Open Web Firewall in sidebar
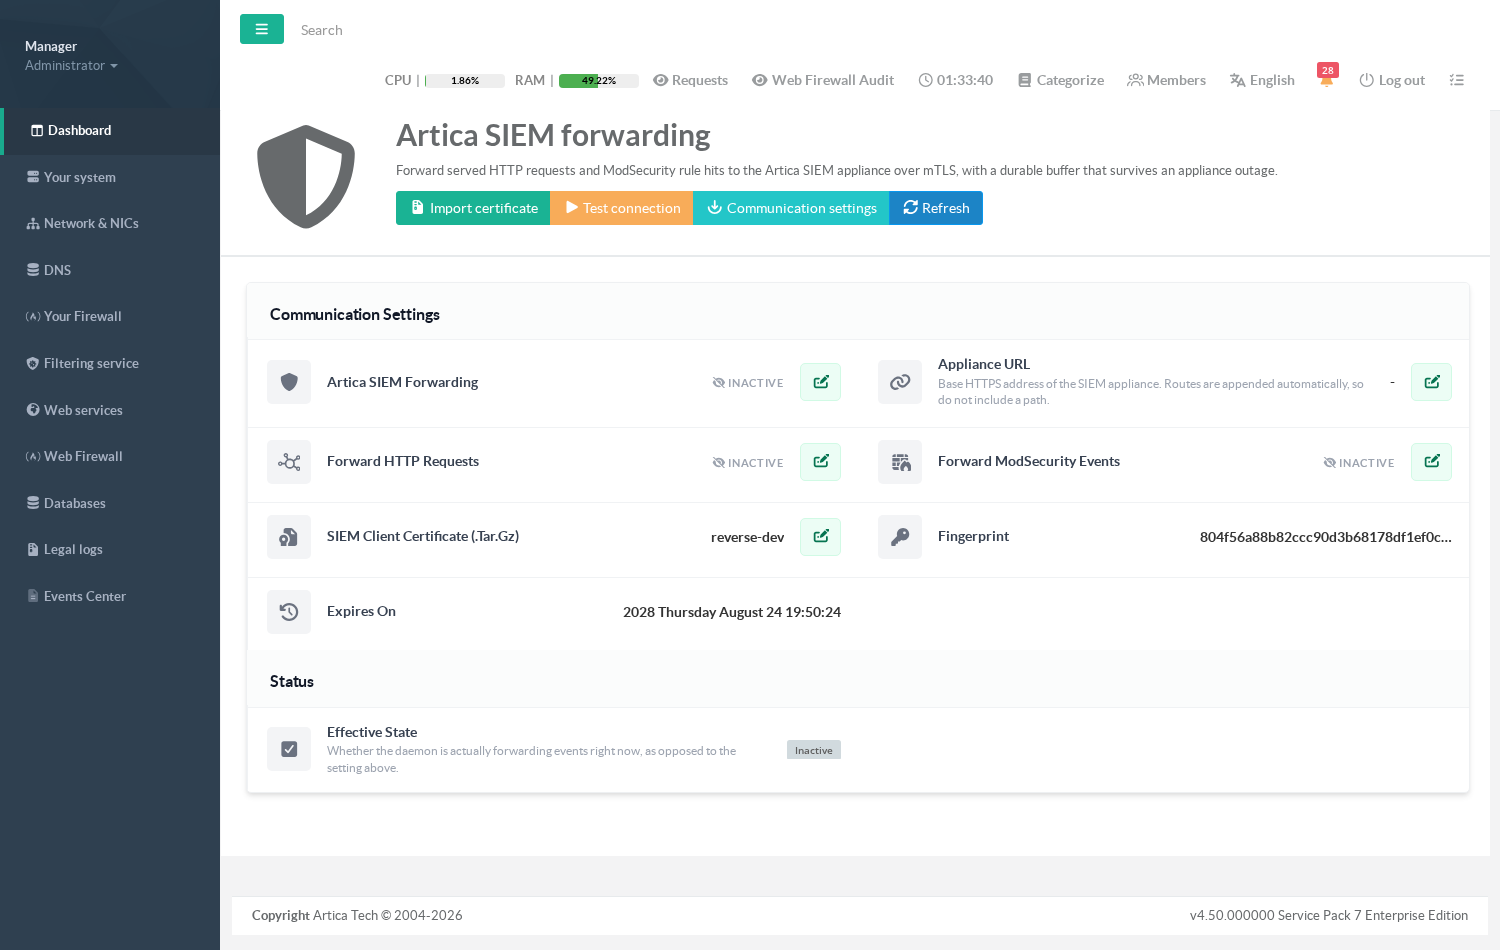The height and width of the screenshot is (950, 1500). pos(110,456)
